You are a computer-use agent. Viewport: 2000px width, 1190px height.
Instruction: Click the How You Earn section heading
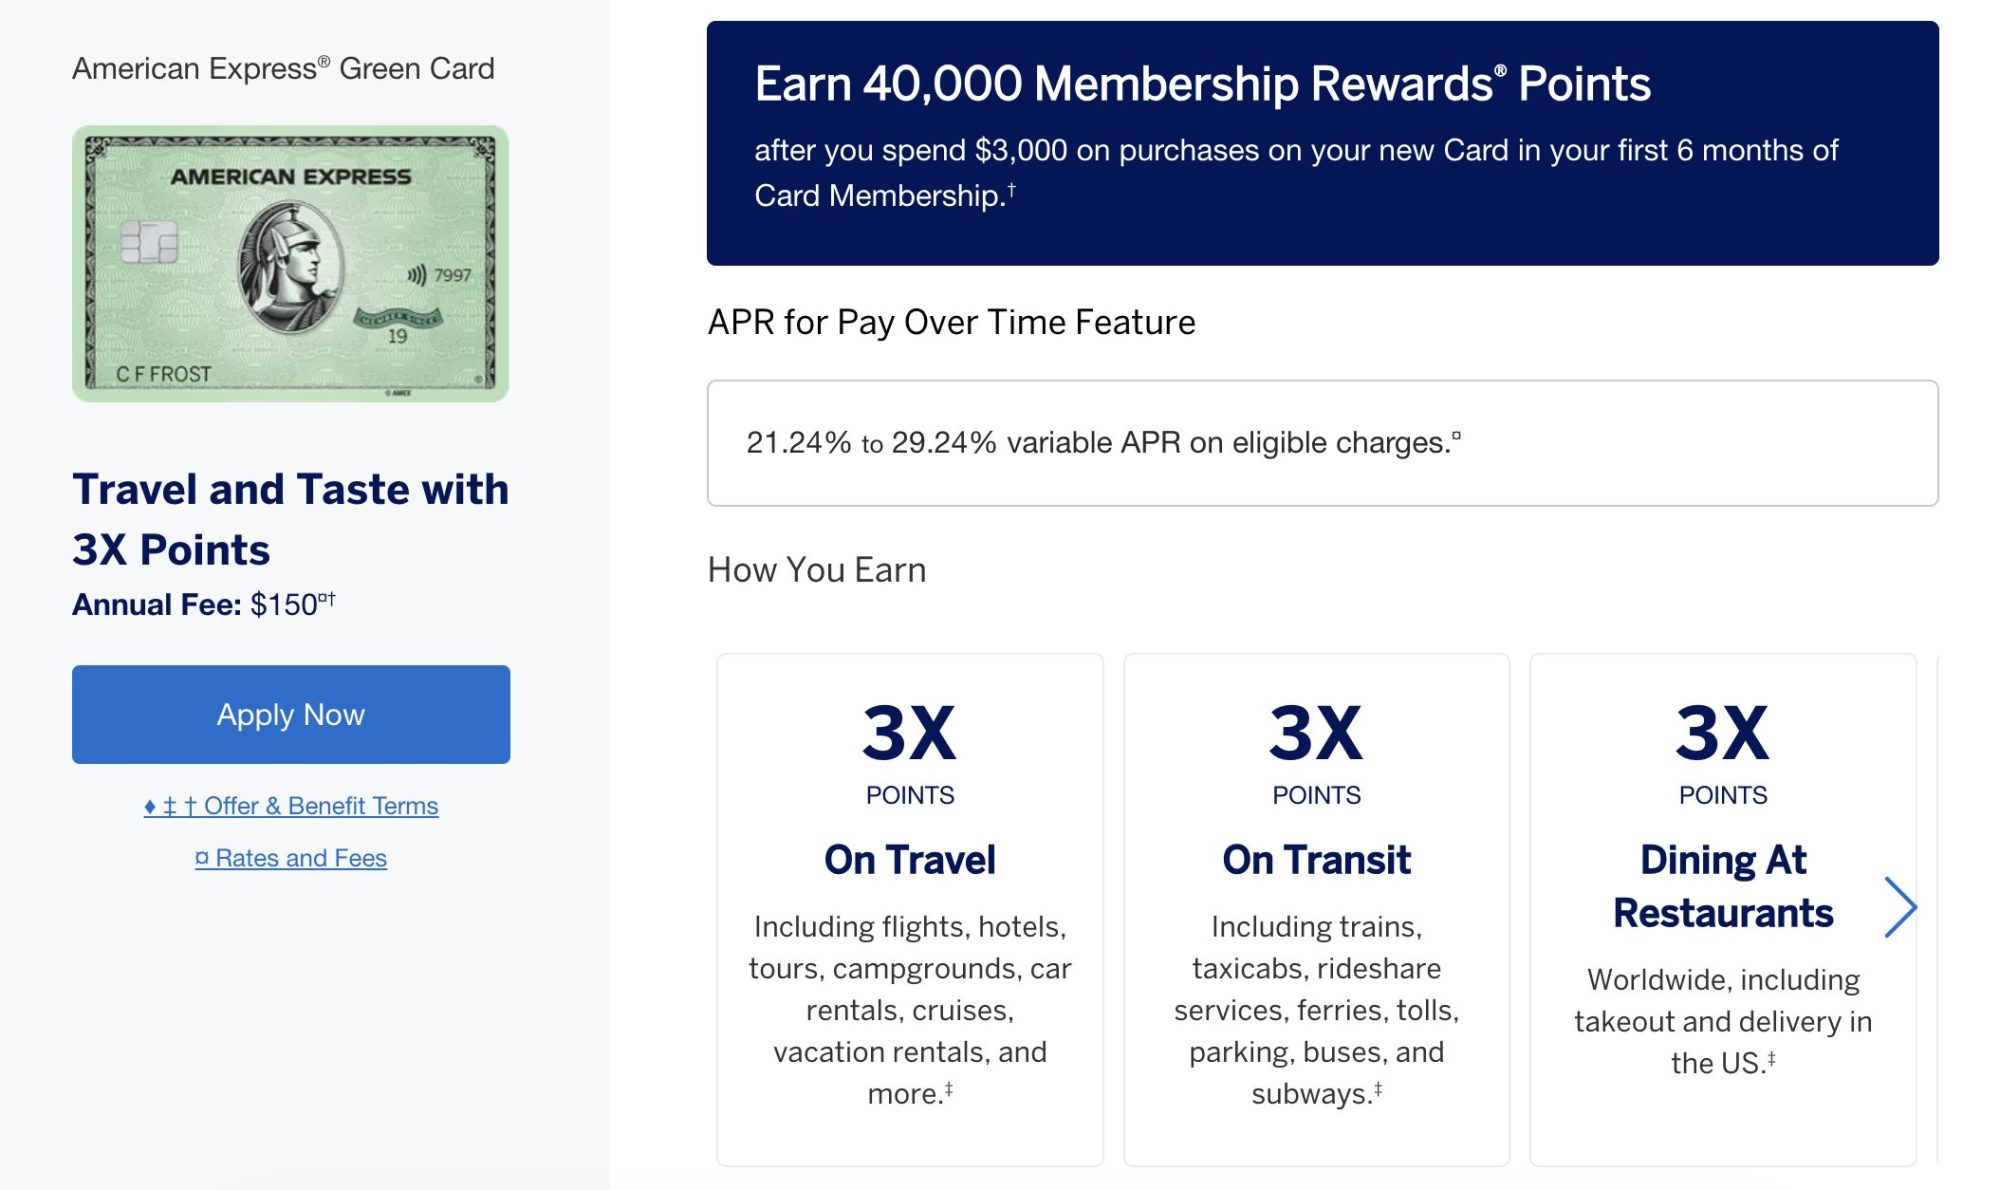(x=816, y=570)
